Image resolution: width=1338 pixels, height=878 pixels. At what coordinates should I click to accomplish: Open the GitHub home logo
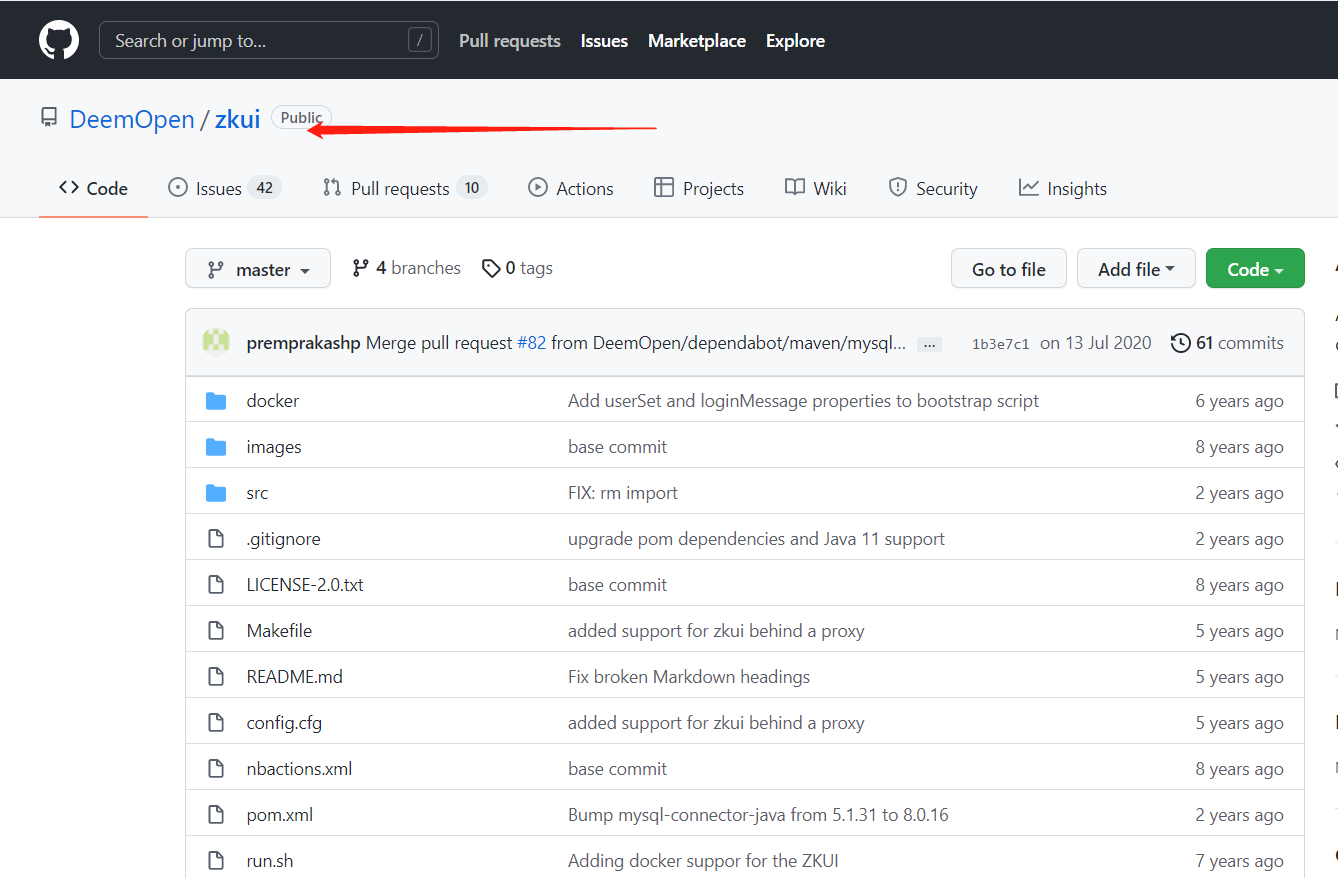(x=59, y=40)
